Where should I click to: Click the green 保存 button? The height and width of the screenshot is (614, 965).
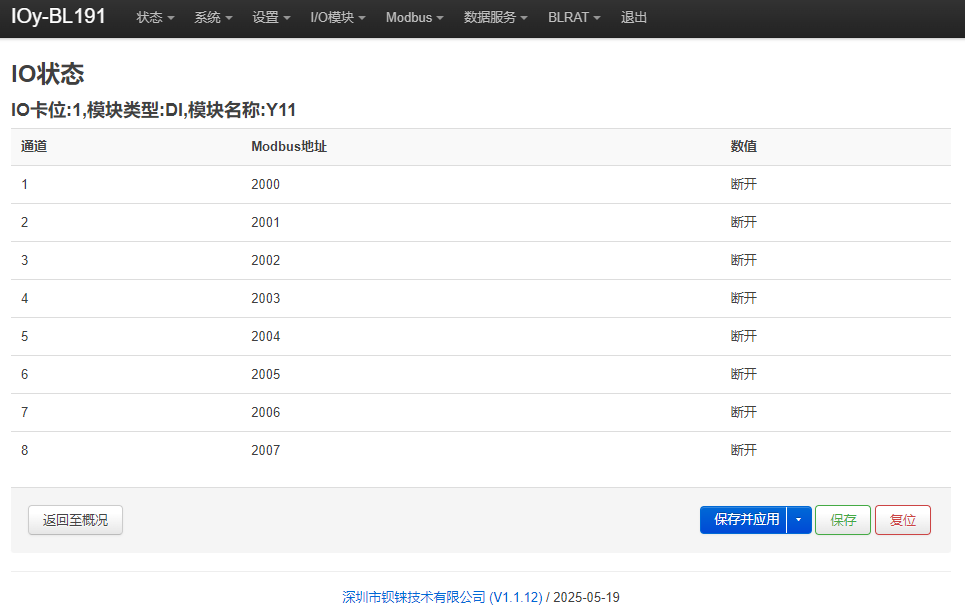[843, 520]
